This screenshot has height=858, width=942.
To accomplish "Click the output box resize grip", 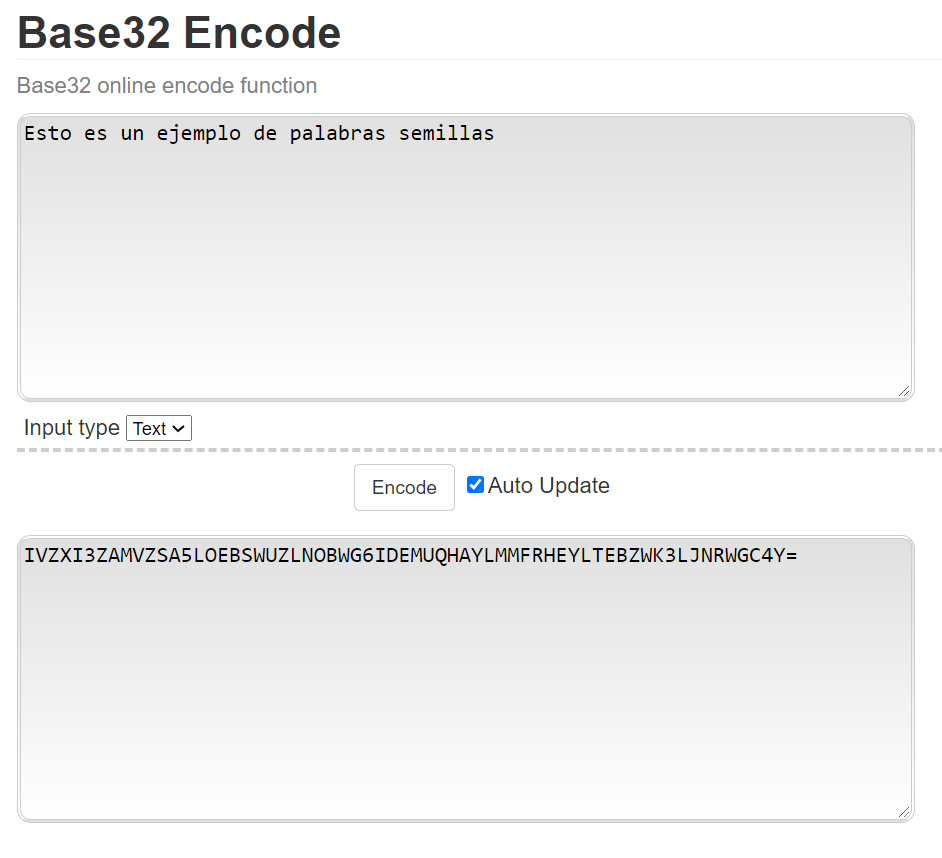I will click(x=904, y=812).
